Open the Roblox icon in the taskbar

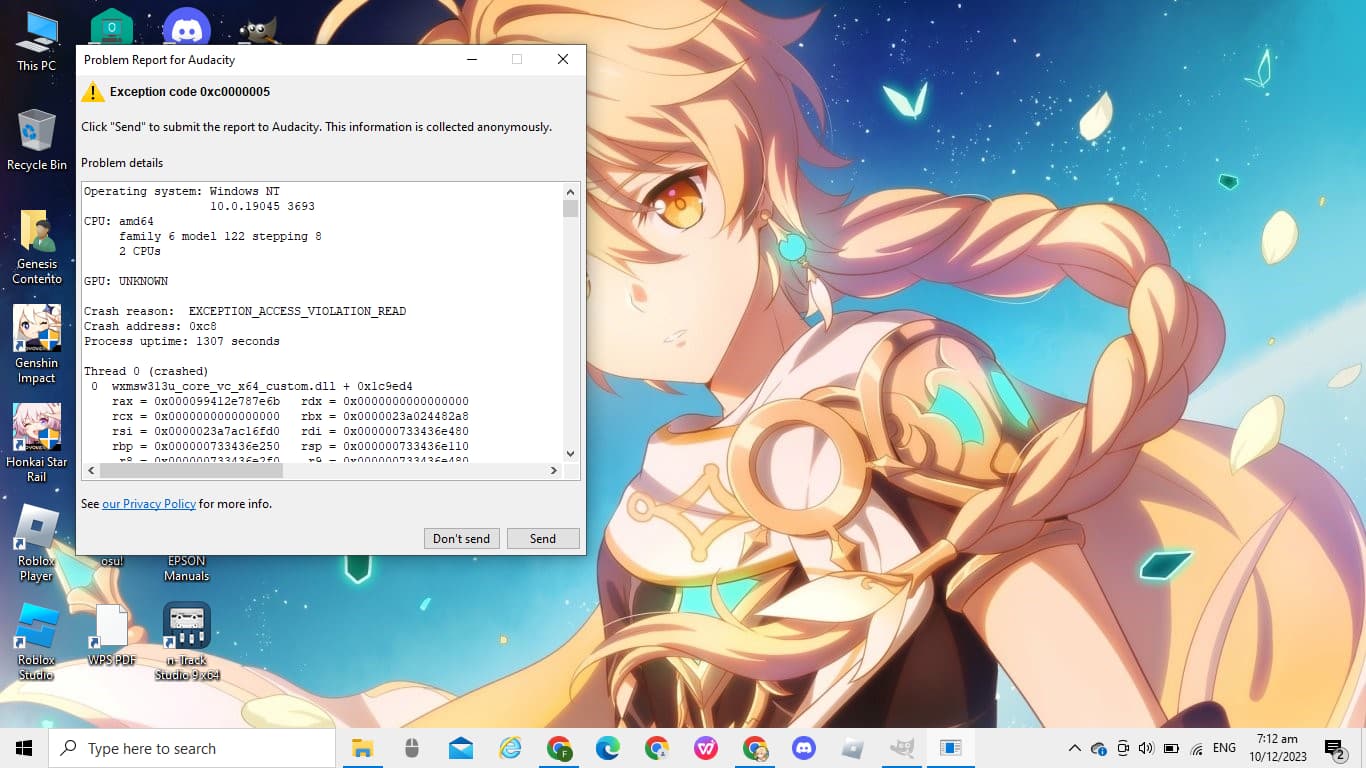tap(853, 748)
